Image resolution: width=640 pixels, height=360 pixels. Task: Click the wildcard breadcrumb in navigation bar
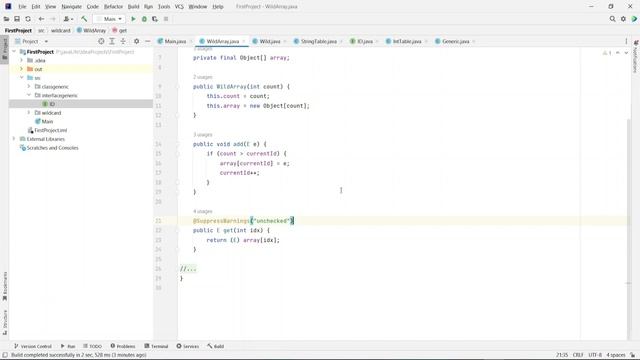coord(60,31)
